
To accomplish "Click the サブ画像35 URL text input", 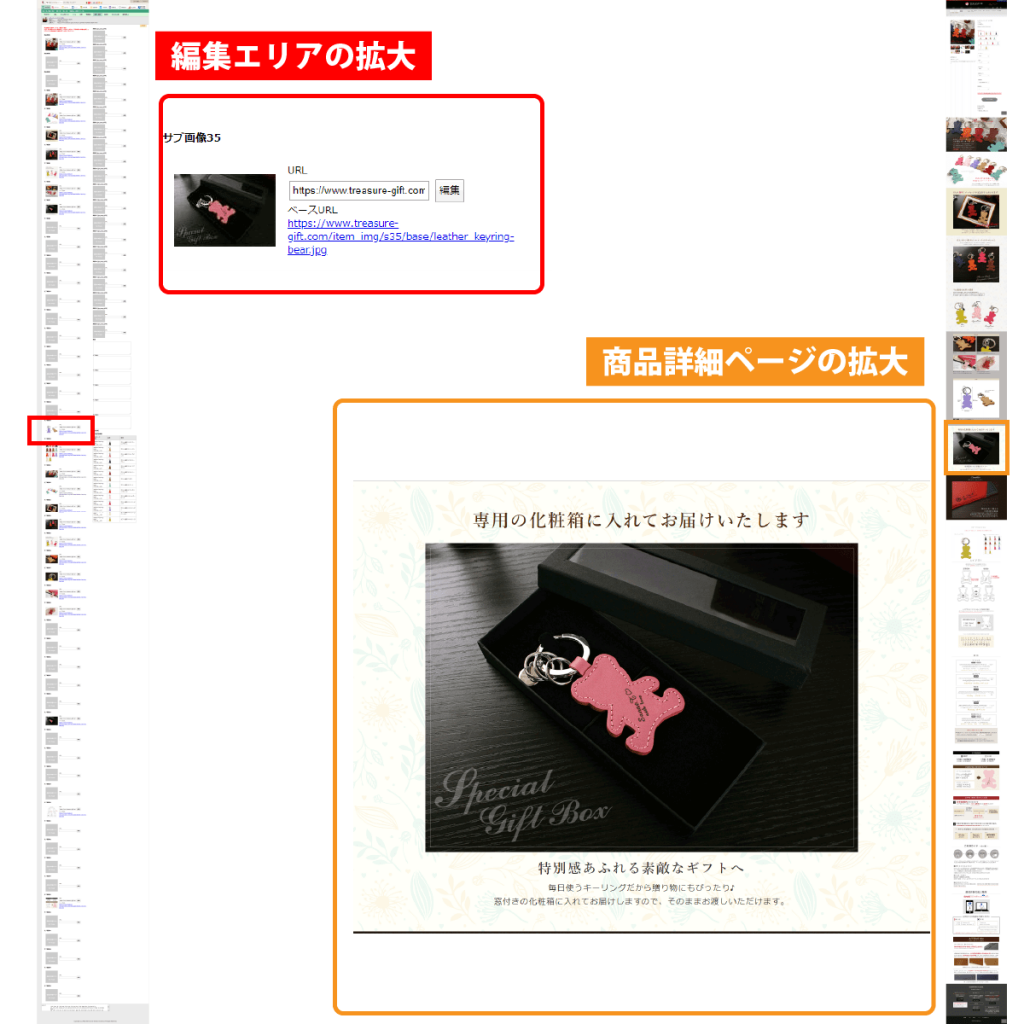I will click(x=359, y=190).
